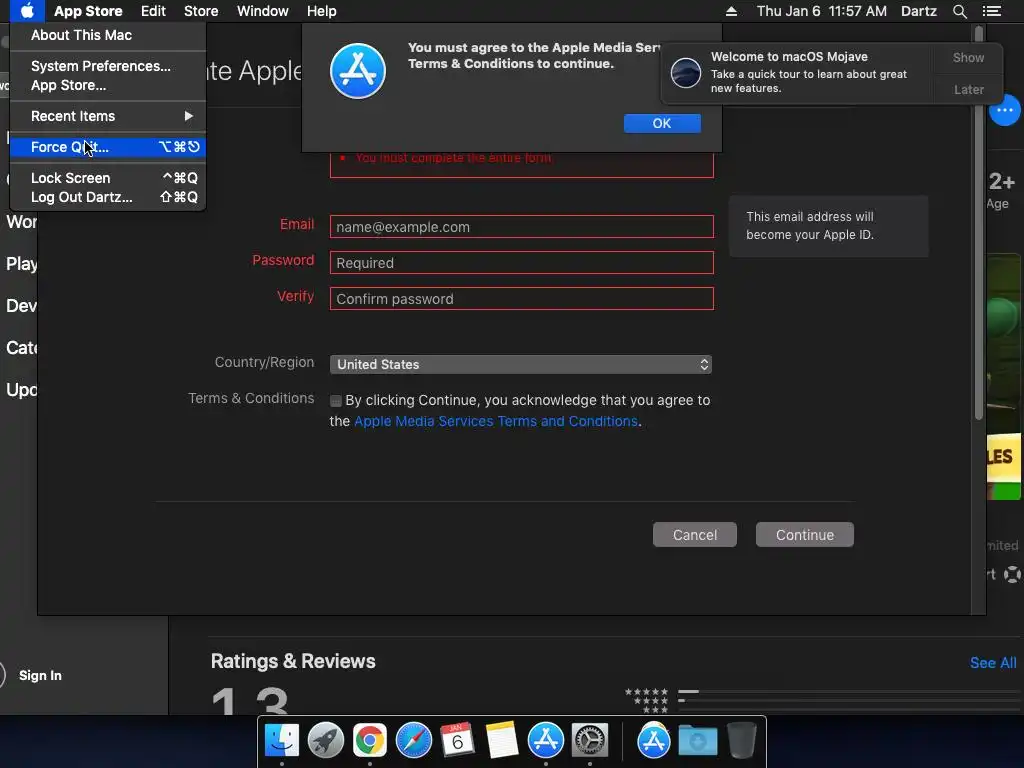This screenshot has height=768, width=1024.
Task: Select Lock Screen menu item
Action: click(108, 178)
